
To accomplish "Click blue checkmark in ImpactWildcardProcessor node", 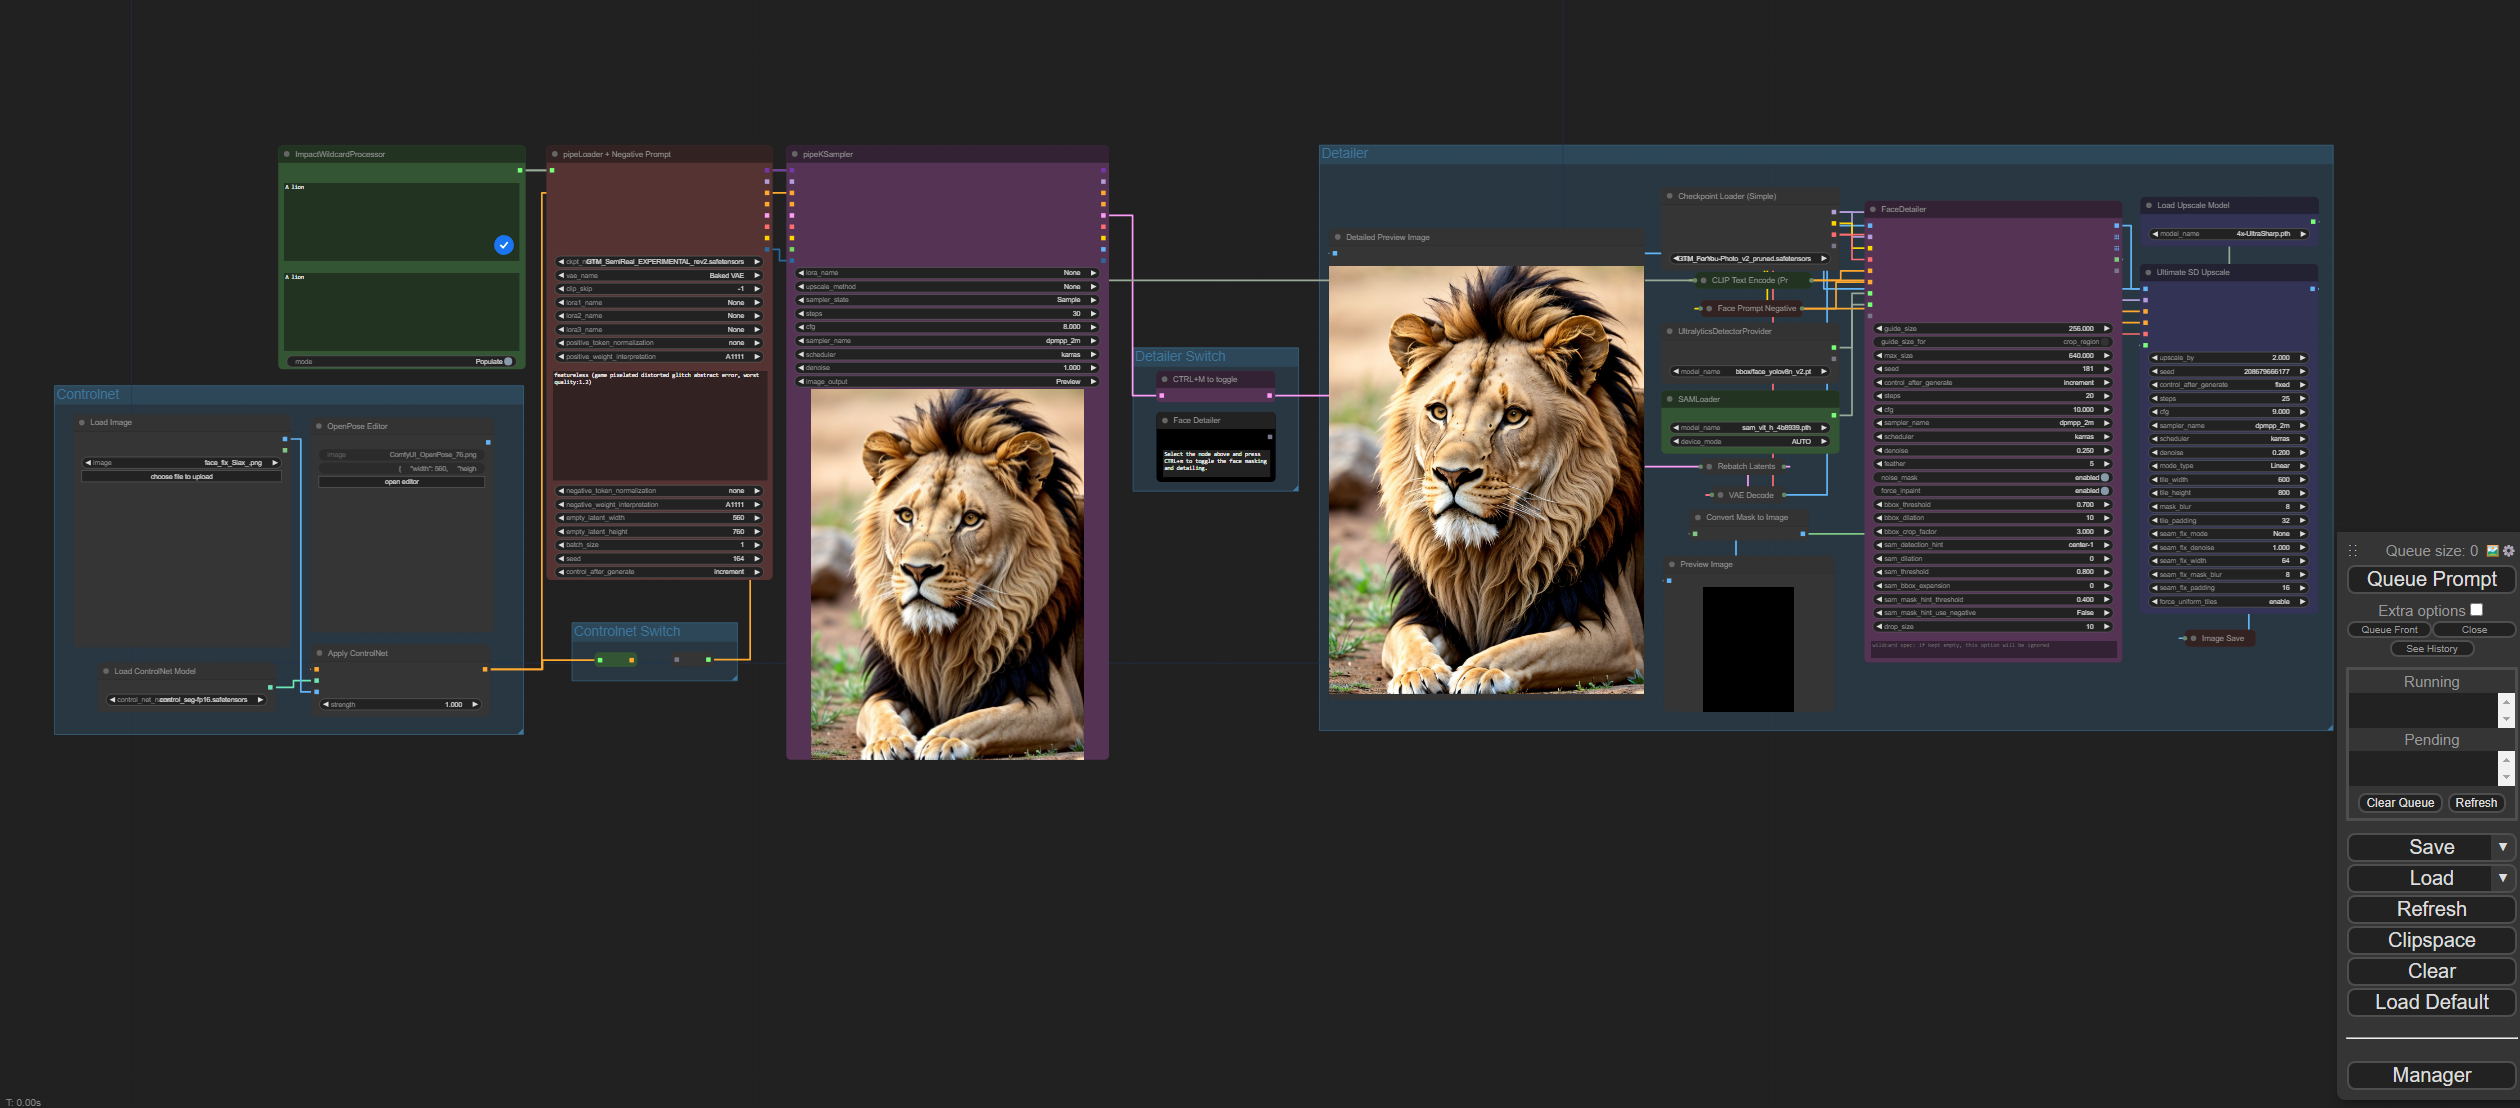I will pos(504,245).
